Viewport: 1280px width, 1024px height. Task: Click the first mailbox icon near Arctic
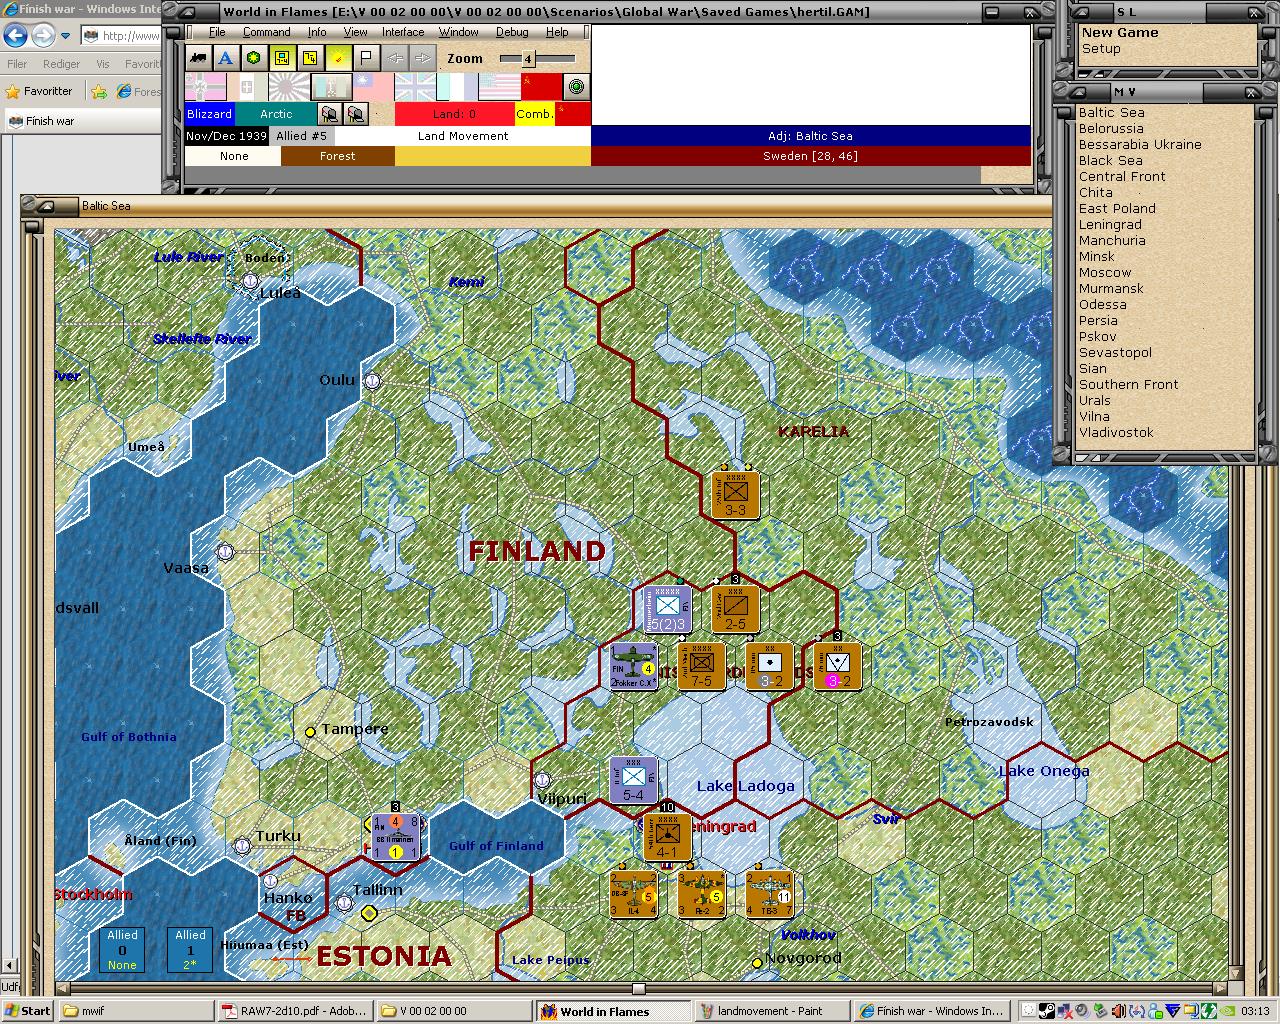330,113
